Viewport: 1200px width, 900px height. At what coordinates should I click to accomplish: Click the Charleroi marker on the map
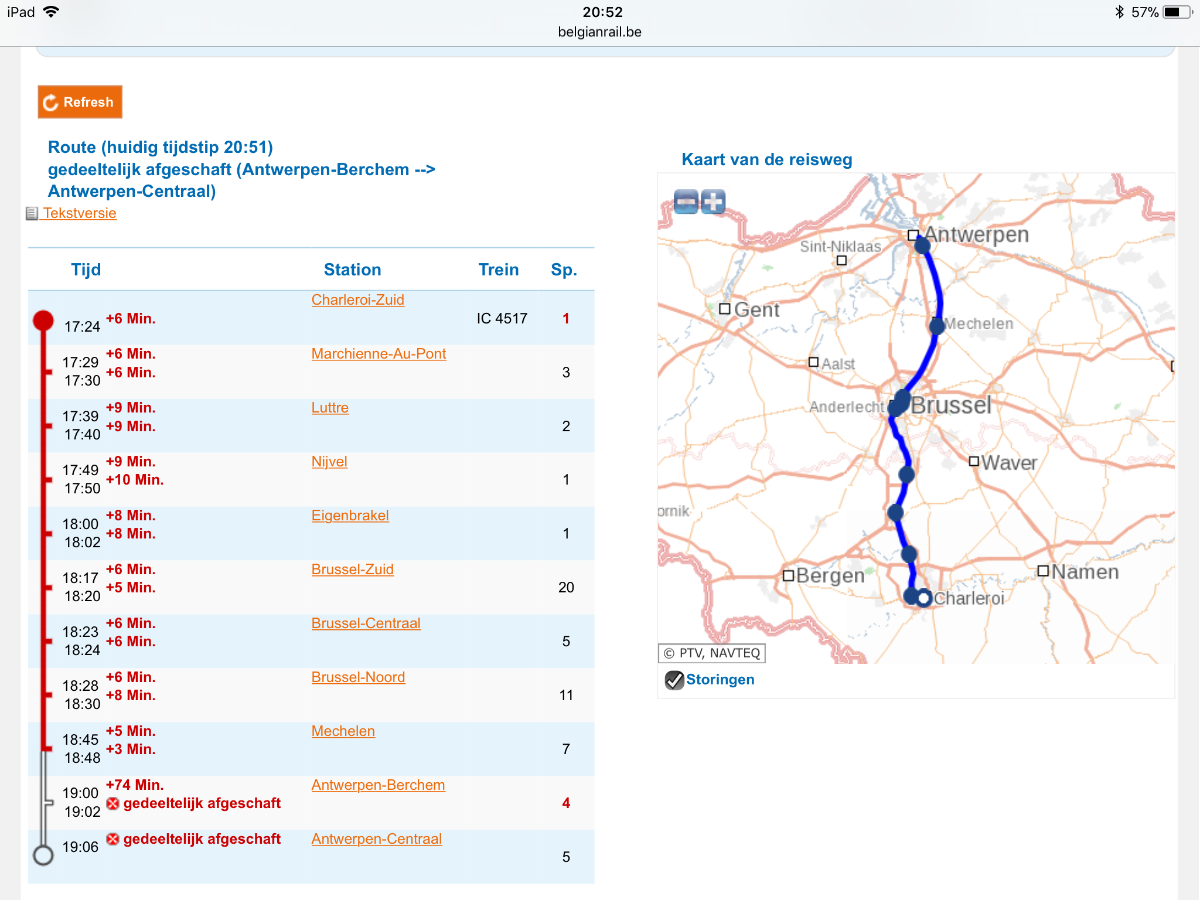(924, 598)
